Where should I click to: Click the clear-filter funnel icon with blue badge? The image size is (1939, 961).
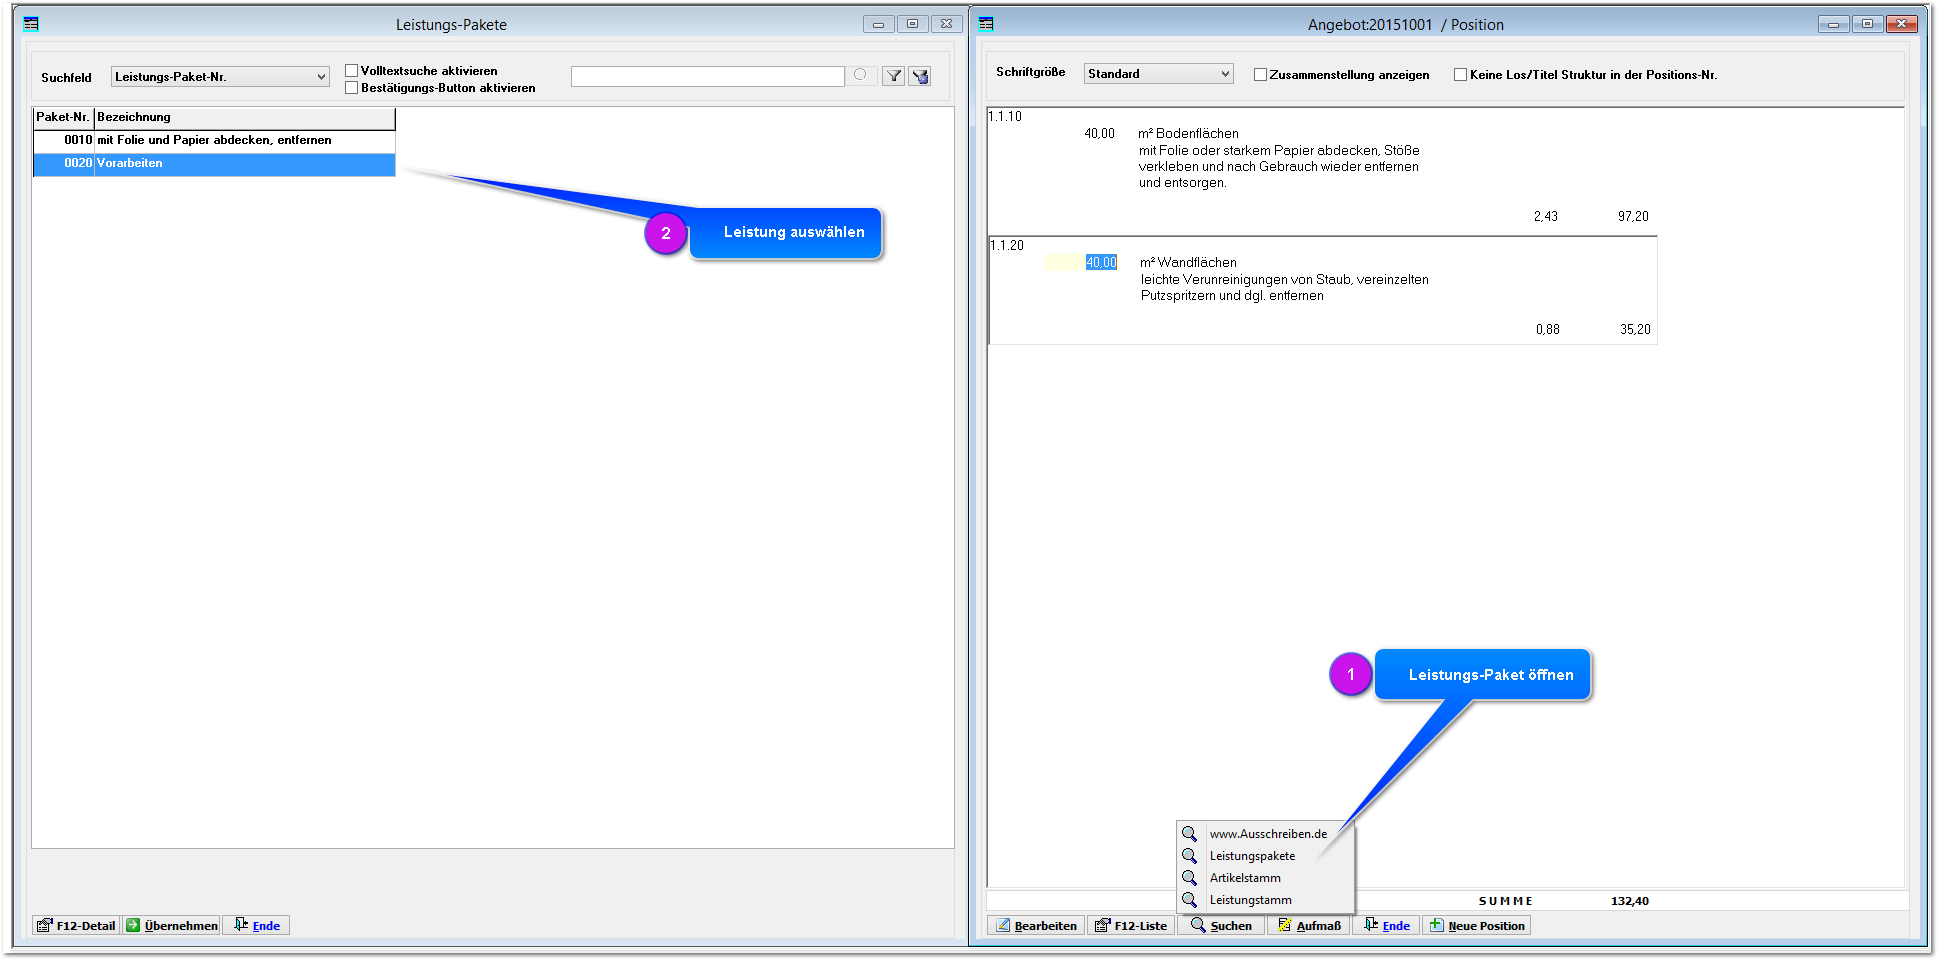click(920, 76)
